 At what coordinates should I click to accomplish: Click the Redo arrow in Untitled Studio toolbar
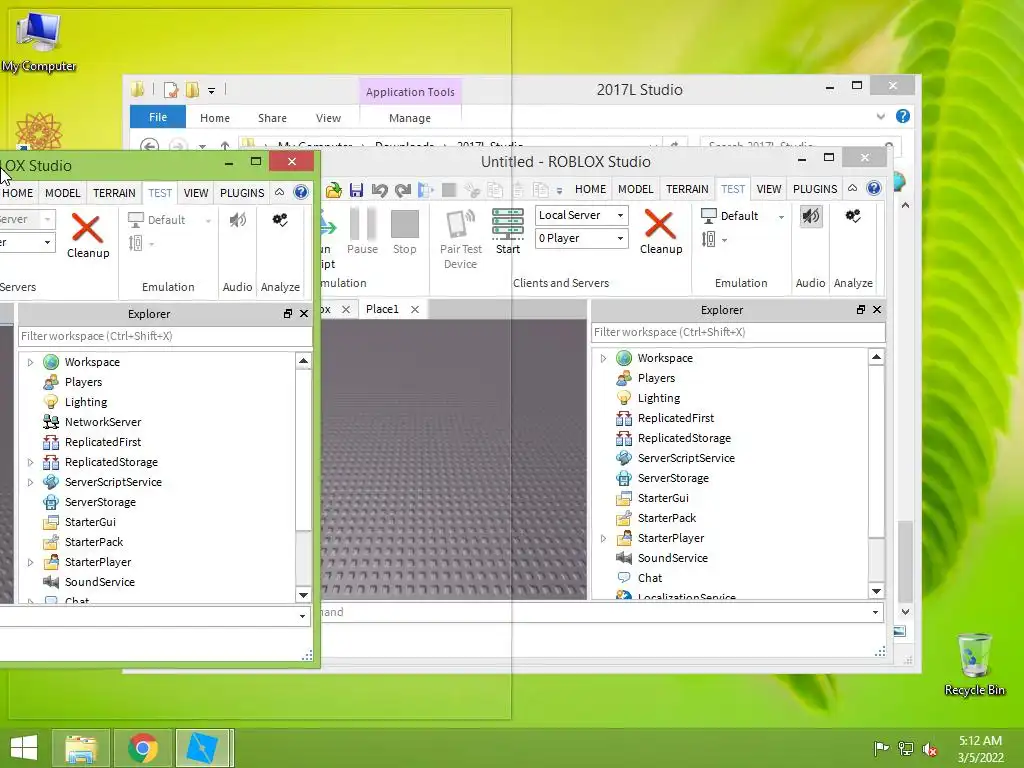pyautogui.click(x=403, y=190)
